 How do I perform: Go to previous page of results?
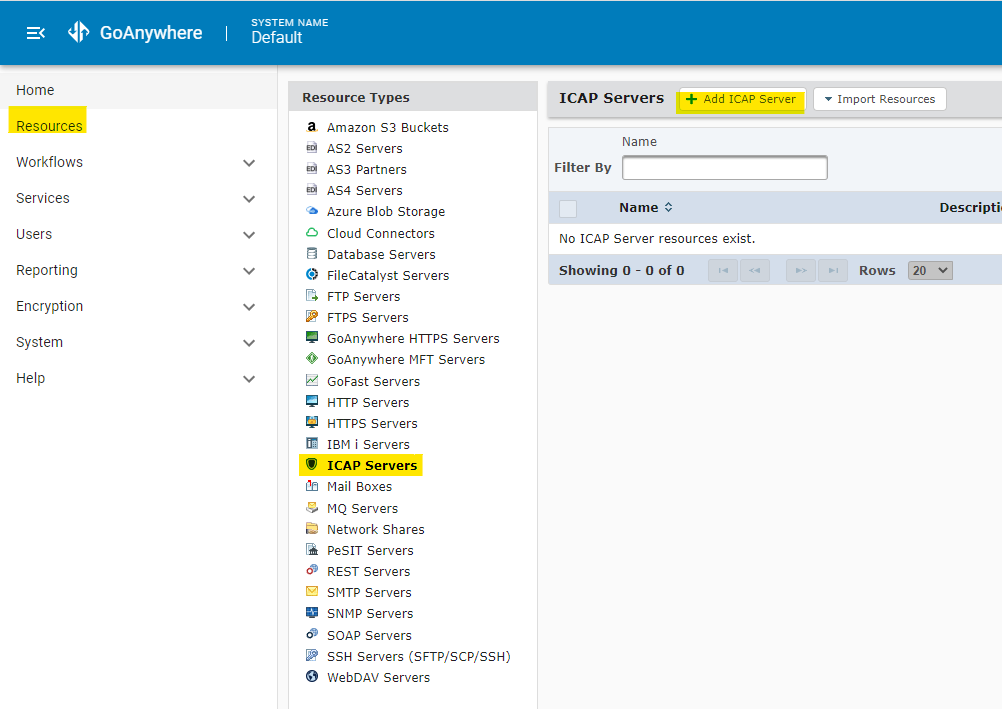755,270
